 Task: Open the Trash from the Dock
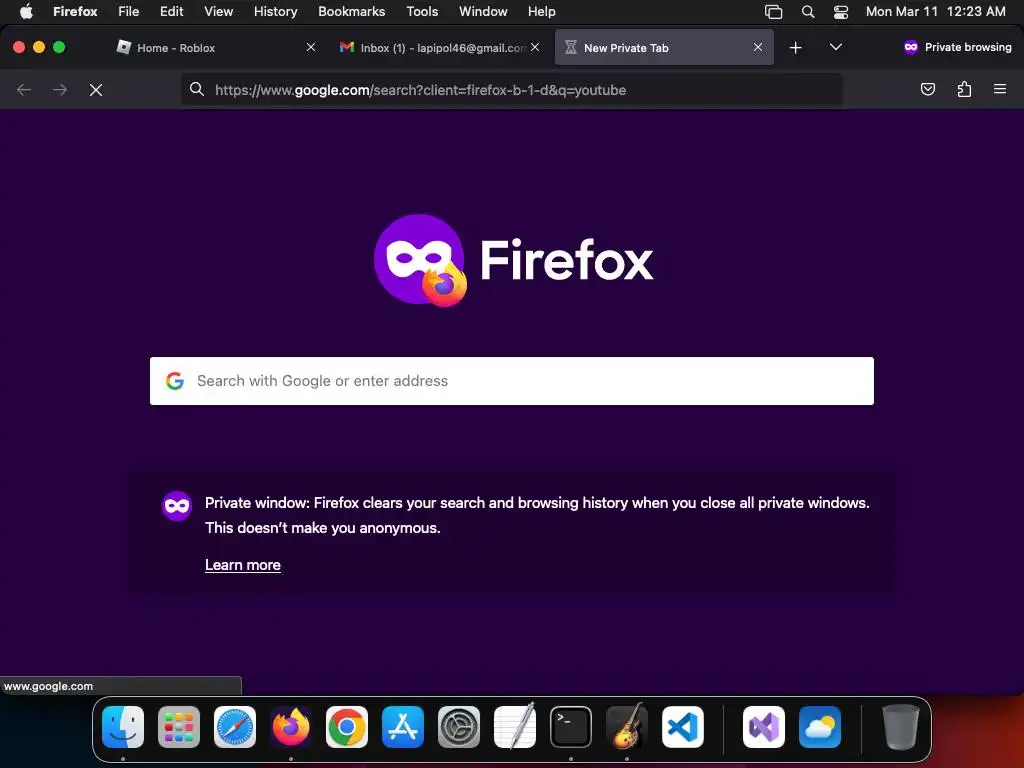[x=901, y=727]
